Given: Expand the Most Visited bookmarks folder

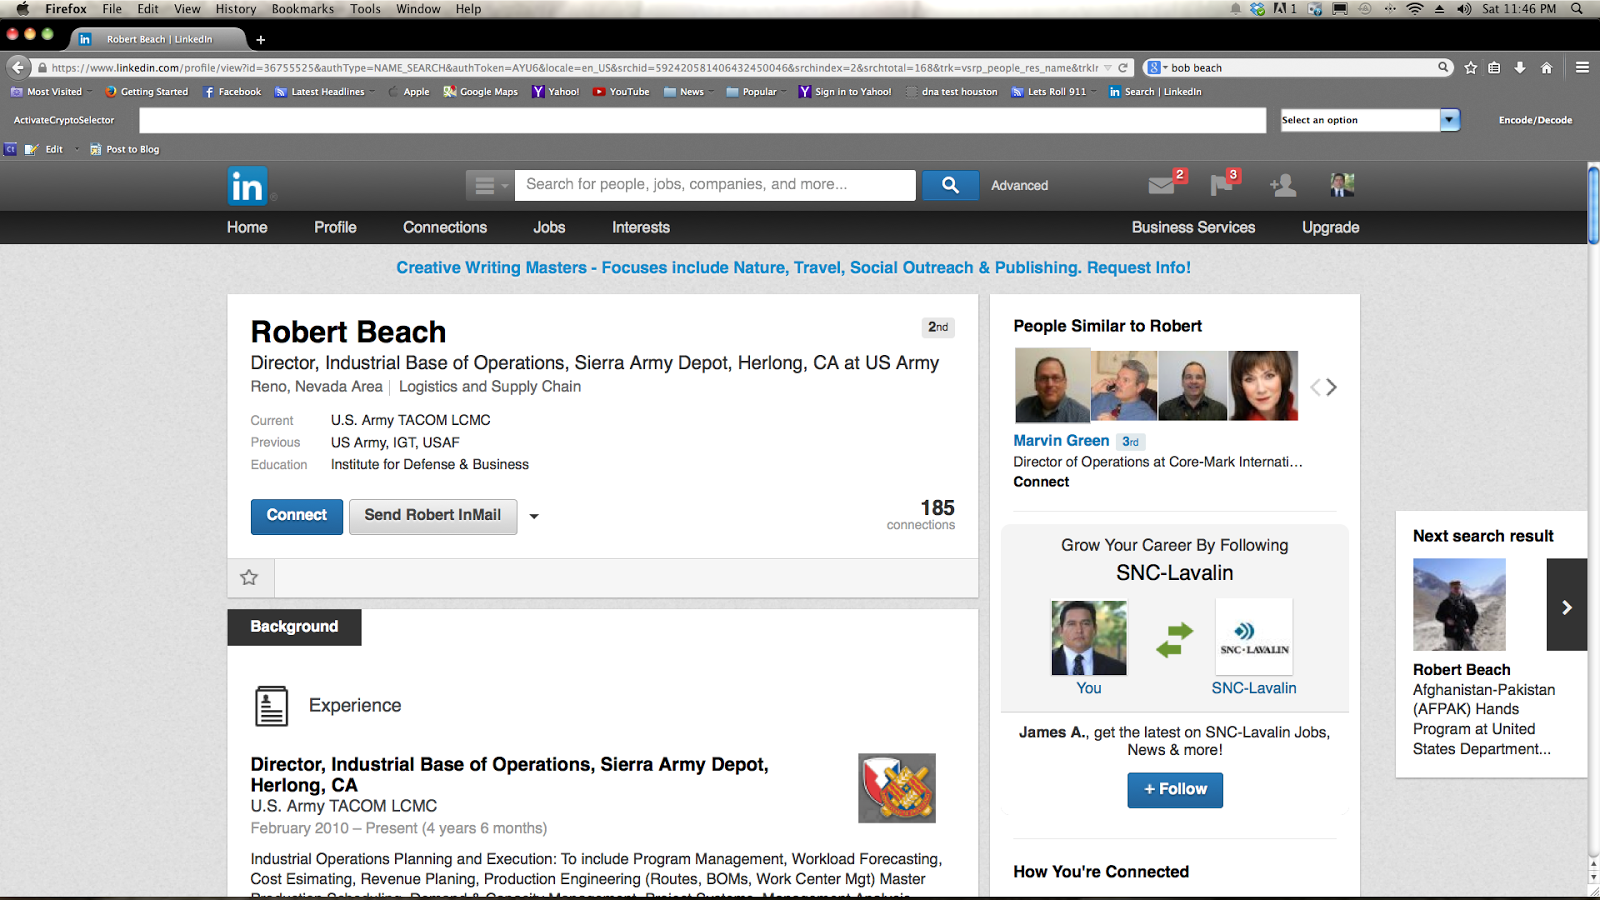Looking at the screenshot, I should (52, 92).
